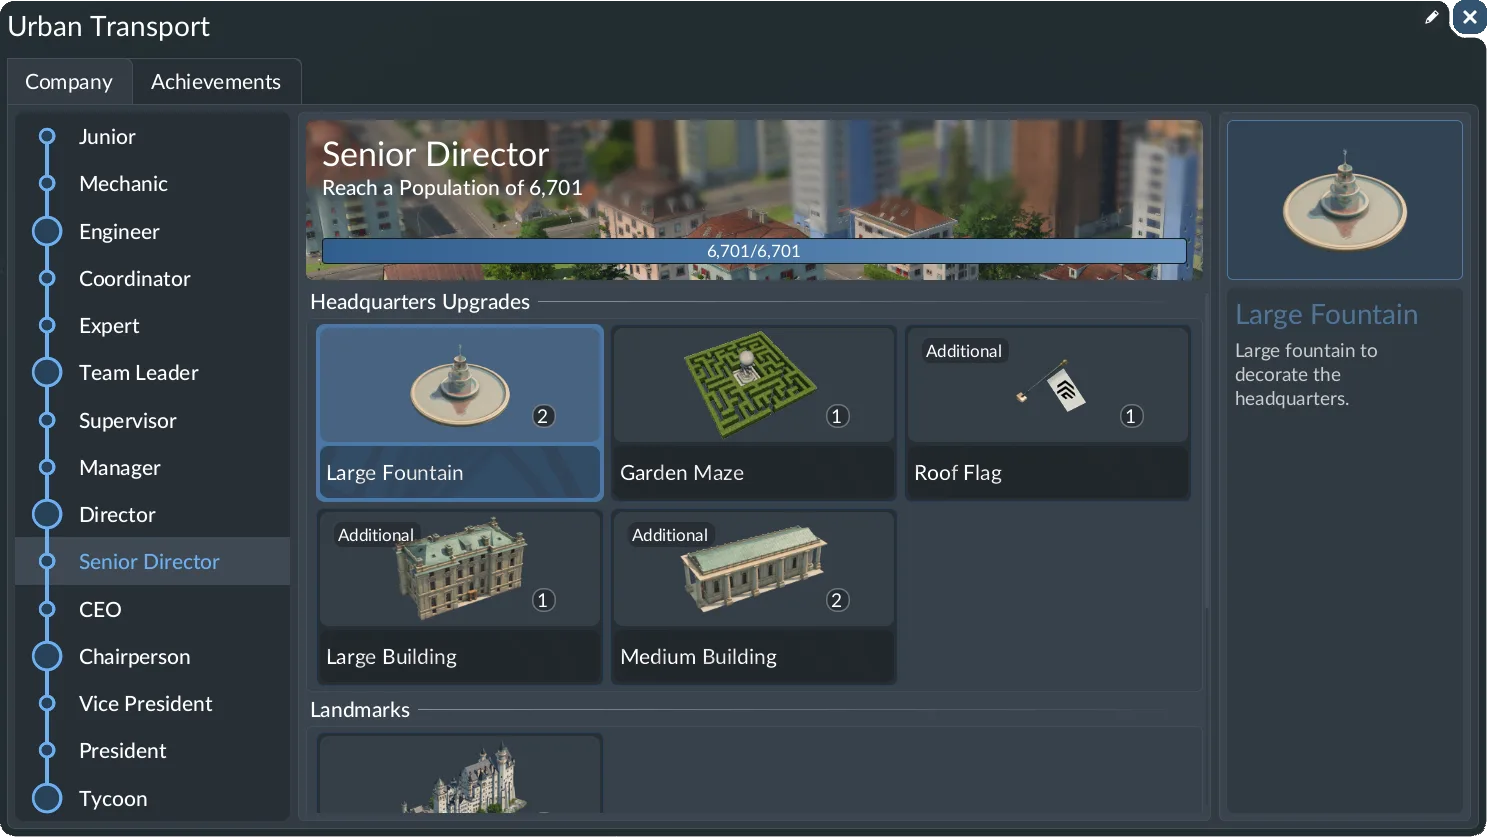Click the population progress bar 6,701/6,701

click(754, 251)
